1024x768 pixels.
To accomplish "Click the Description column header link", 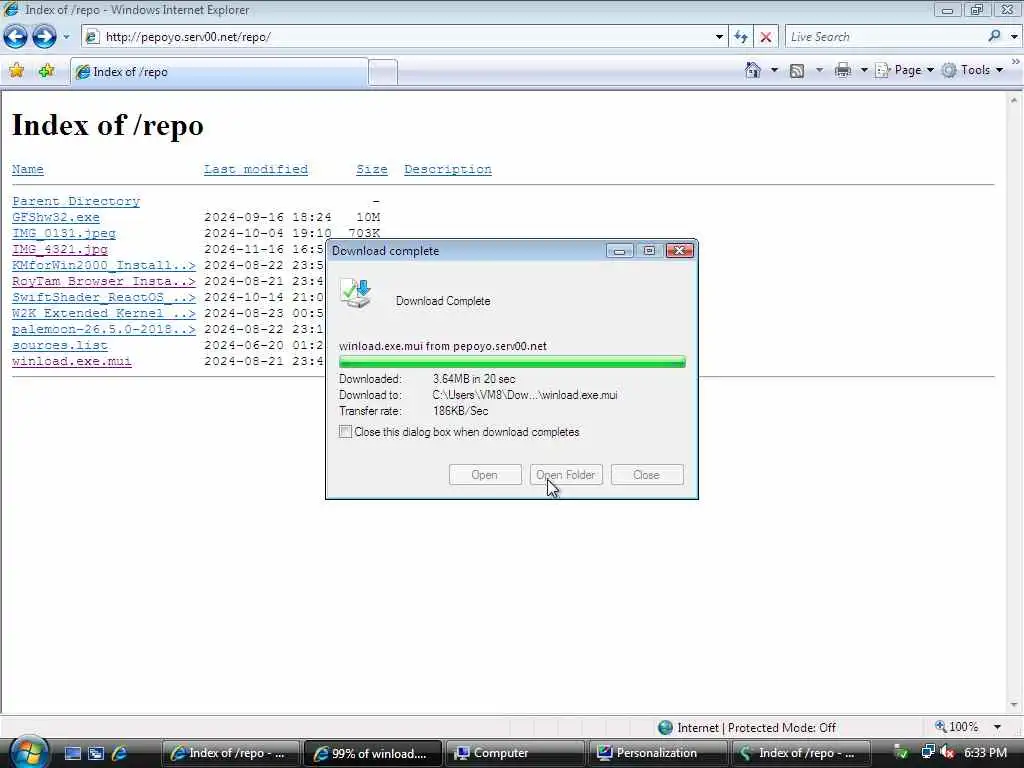I will 448,169.
